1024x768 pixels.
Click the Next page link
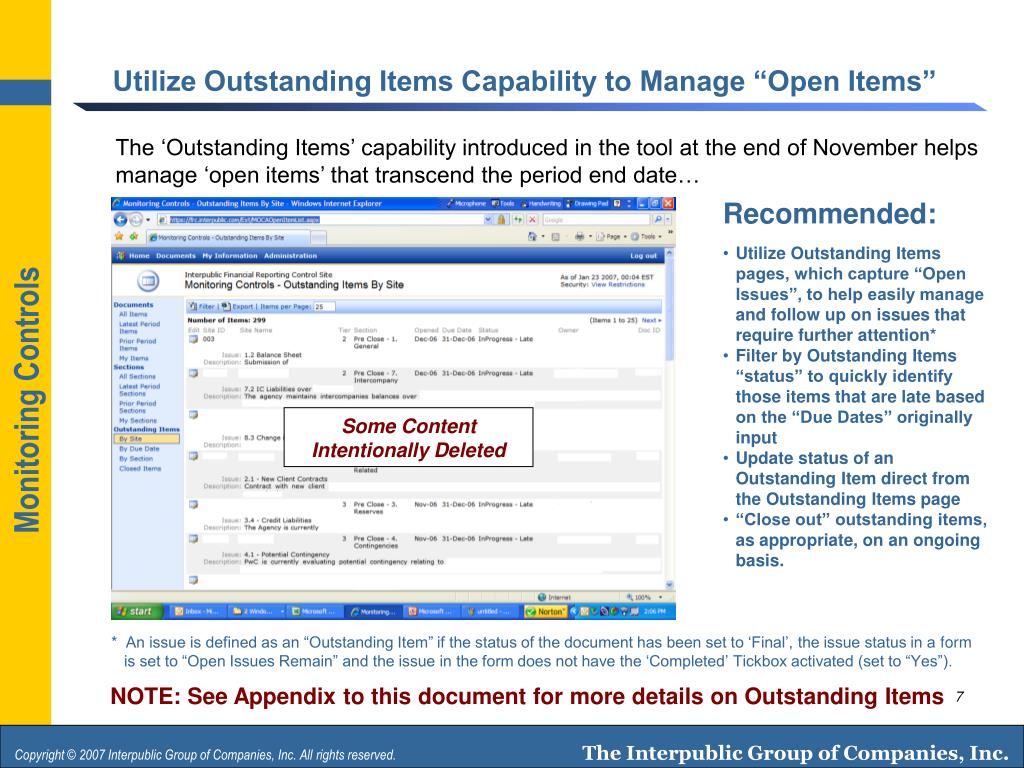click(651, 321)
